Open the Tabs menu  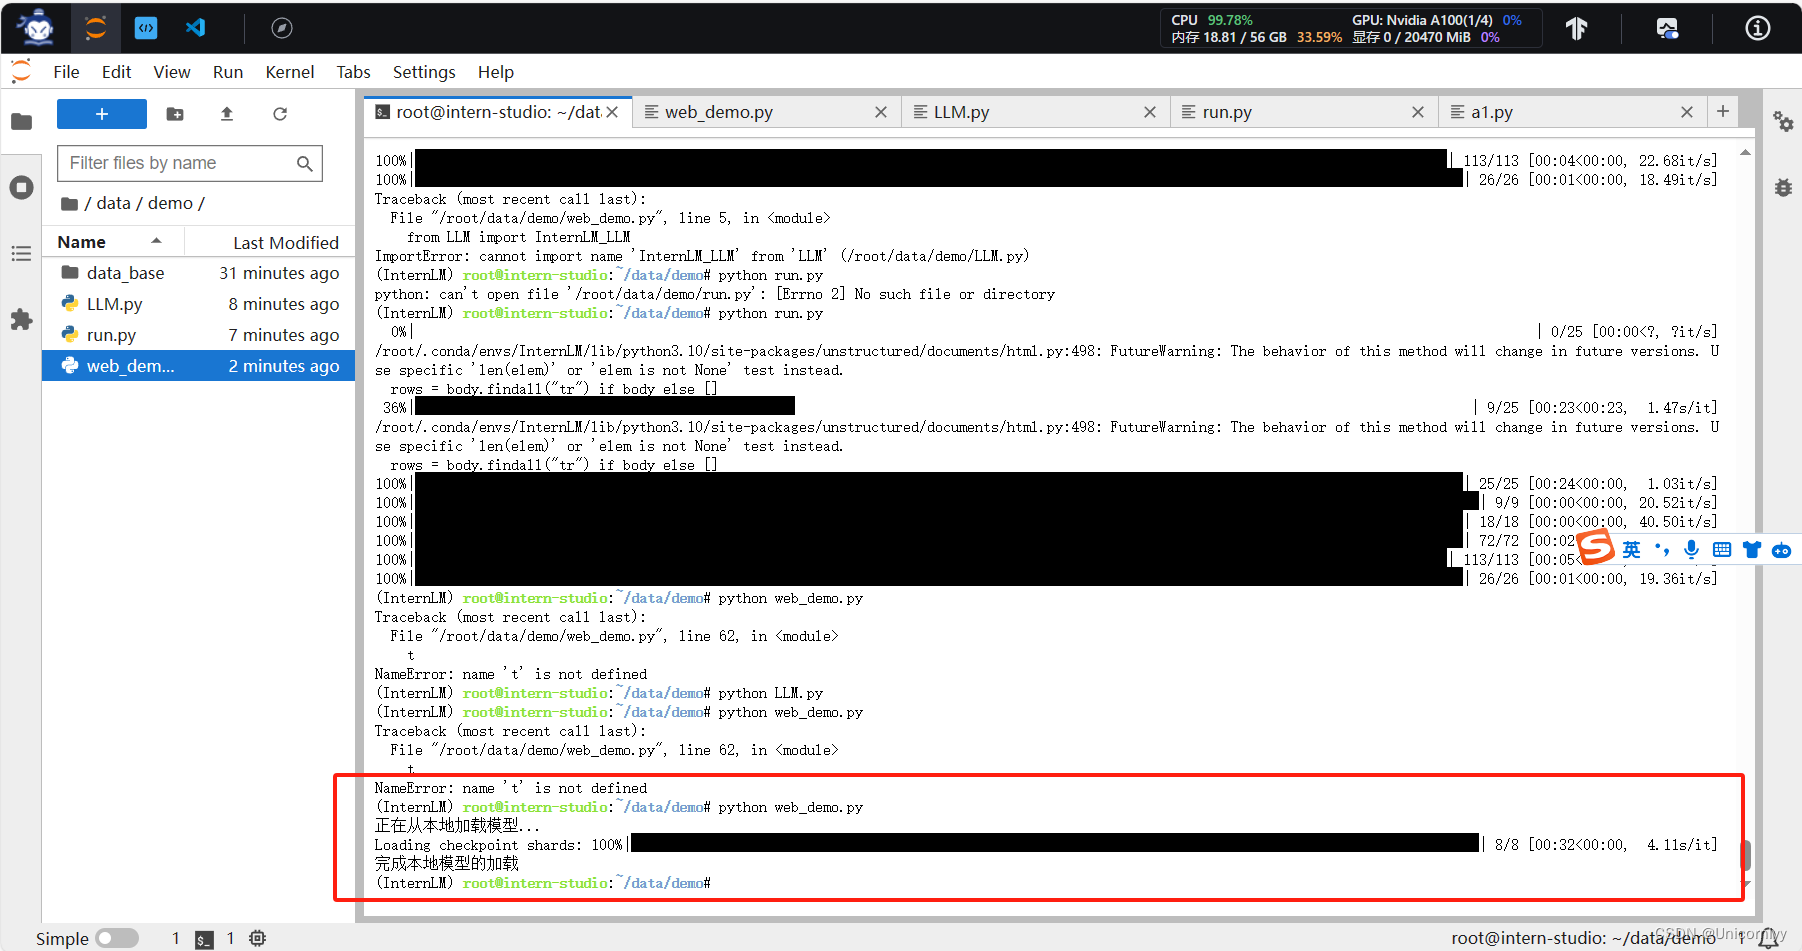(353, 72)
